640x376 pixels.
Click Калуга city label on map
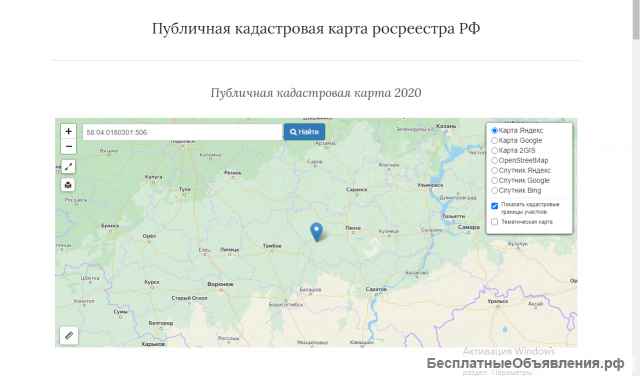153,177
